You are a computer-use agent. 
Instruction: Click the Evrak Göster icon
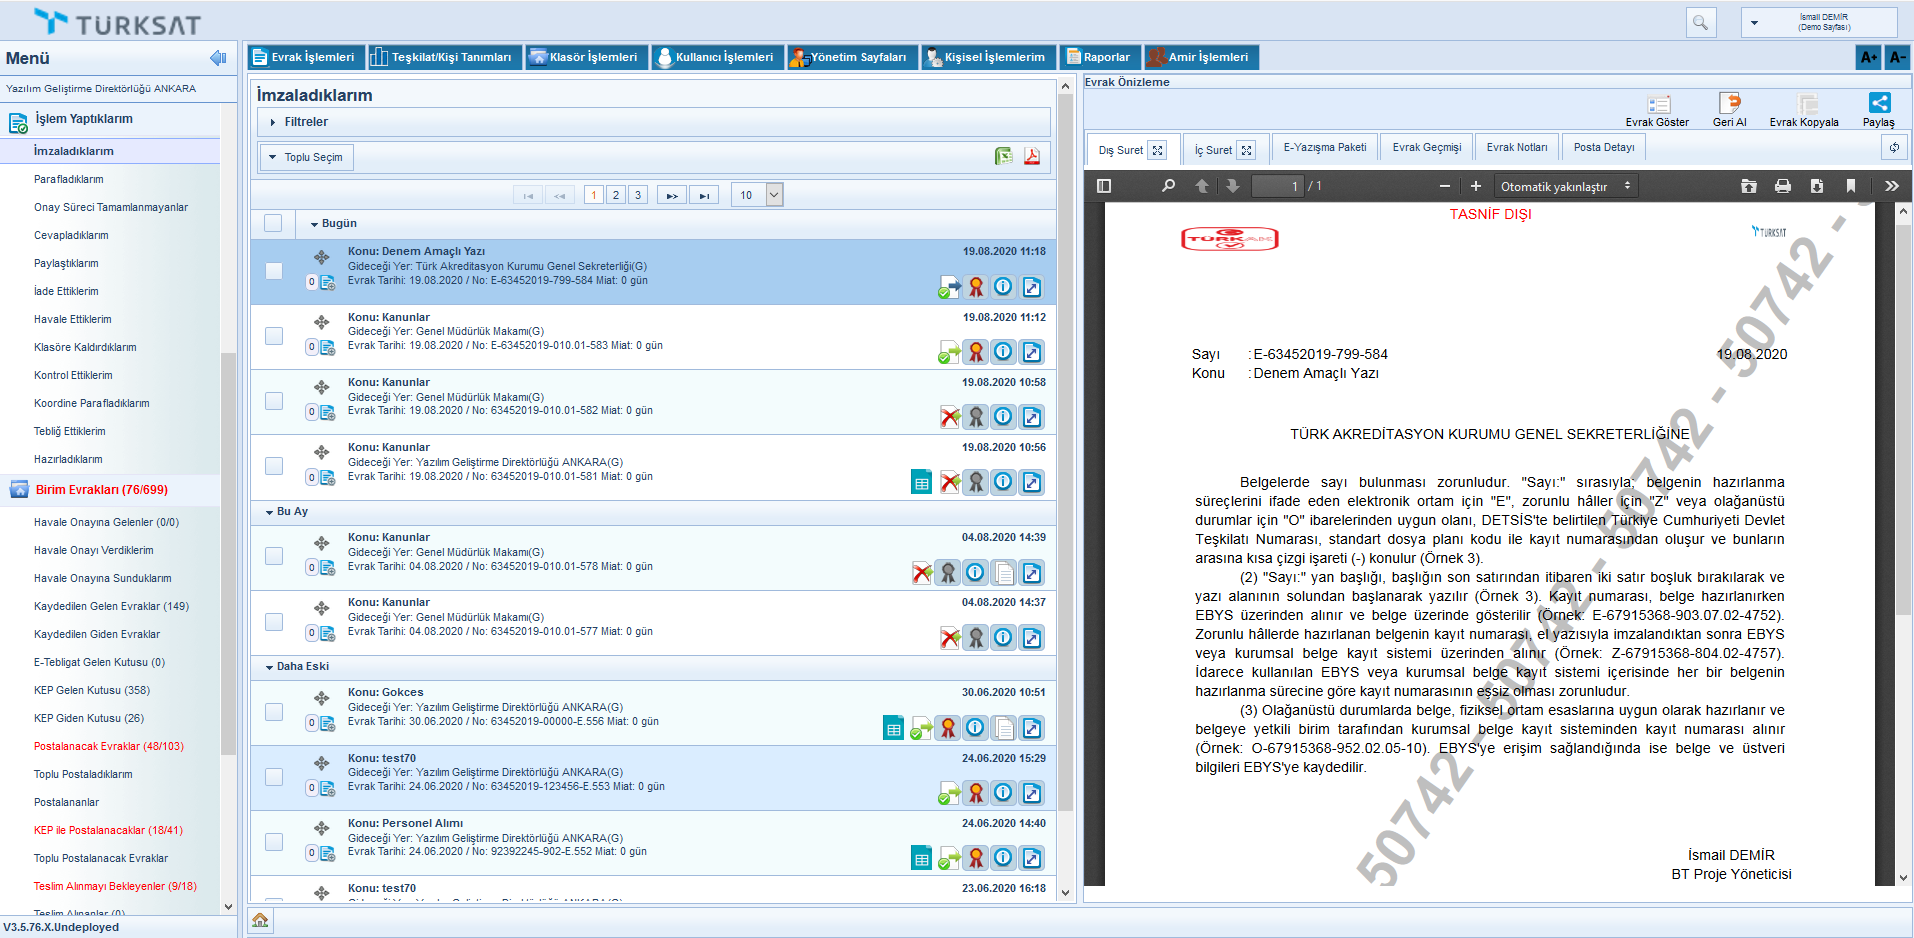[x=1658, y=105]
